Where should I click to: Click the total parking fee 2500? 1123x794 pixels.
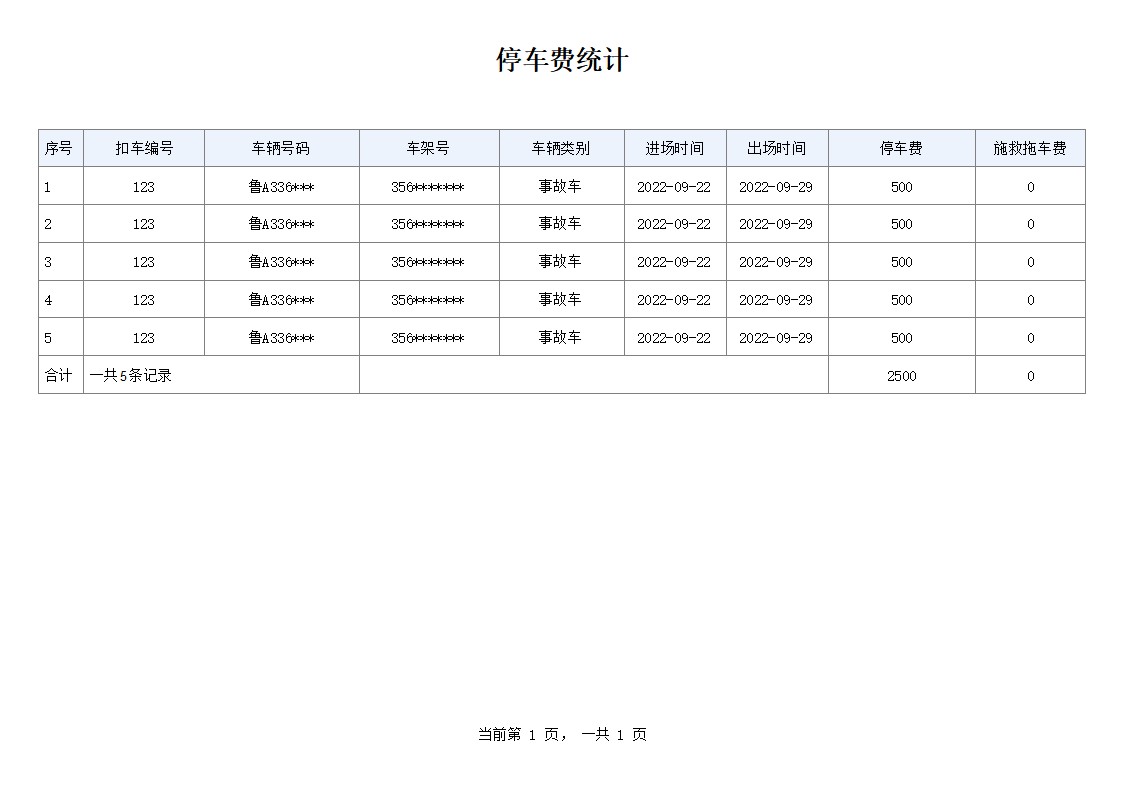(x=902, y=377)
